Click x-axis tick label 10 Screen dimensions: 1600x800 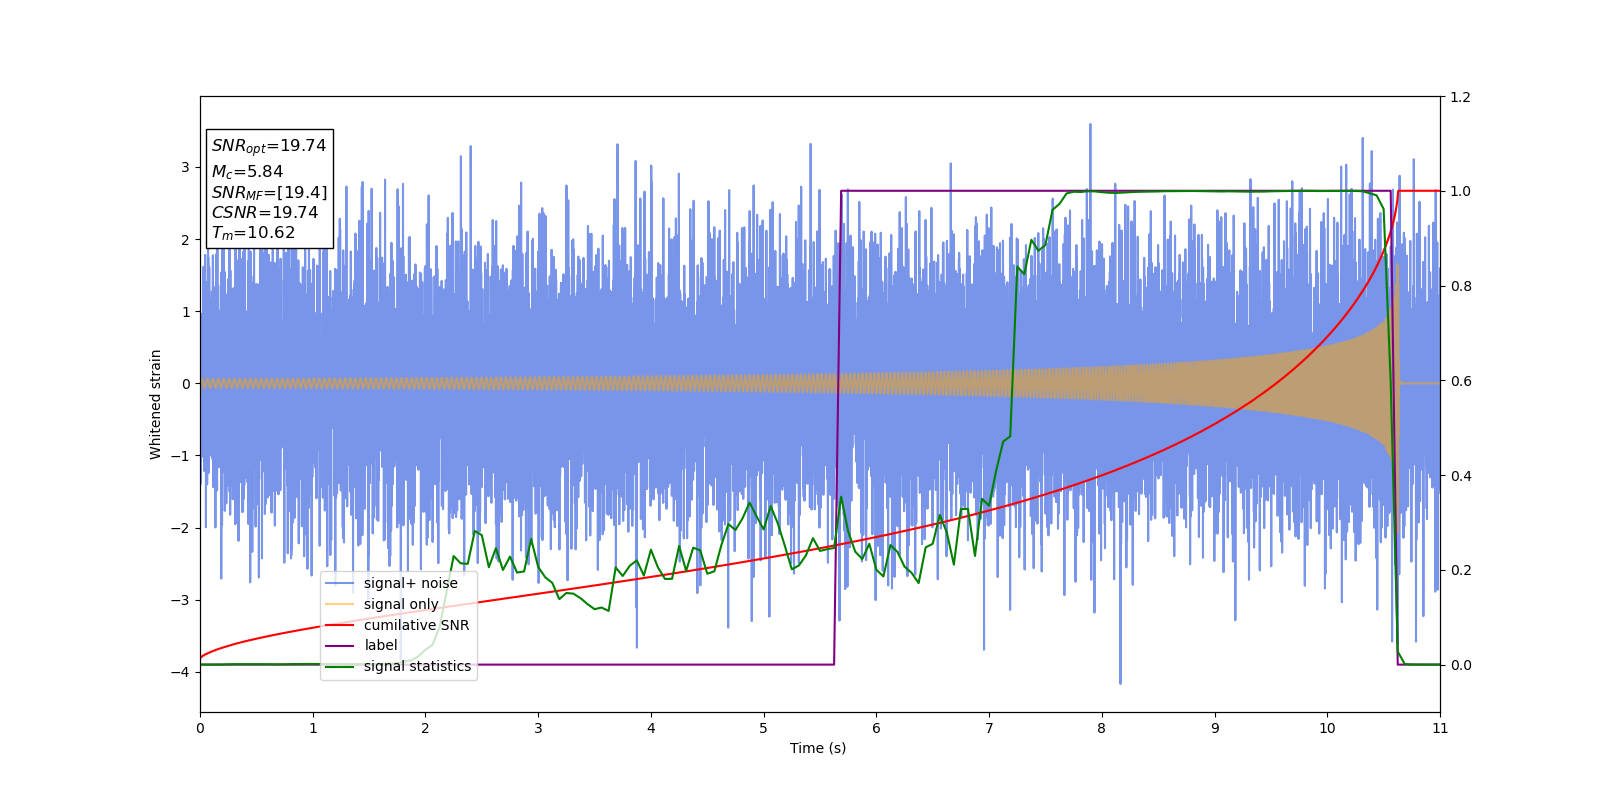click(x=1327, y=728)
